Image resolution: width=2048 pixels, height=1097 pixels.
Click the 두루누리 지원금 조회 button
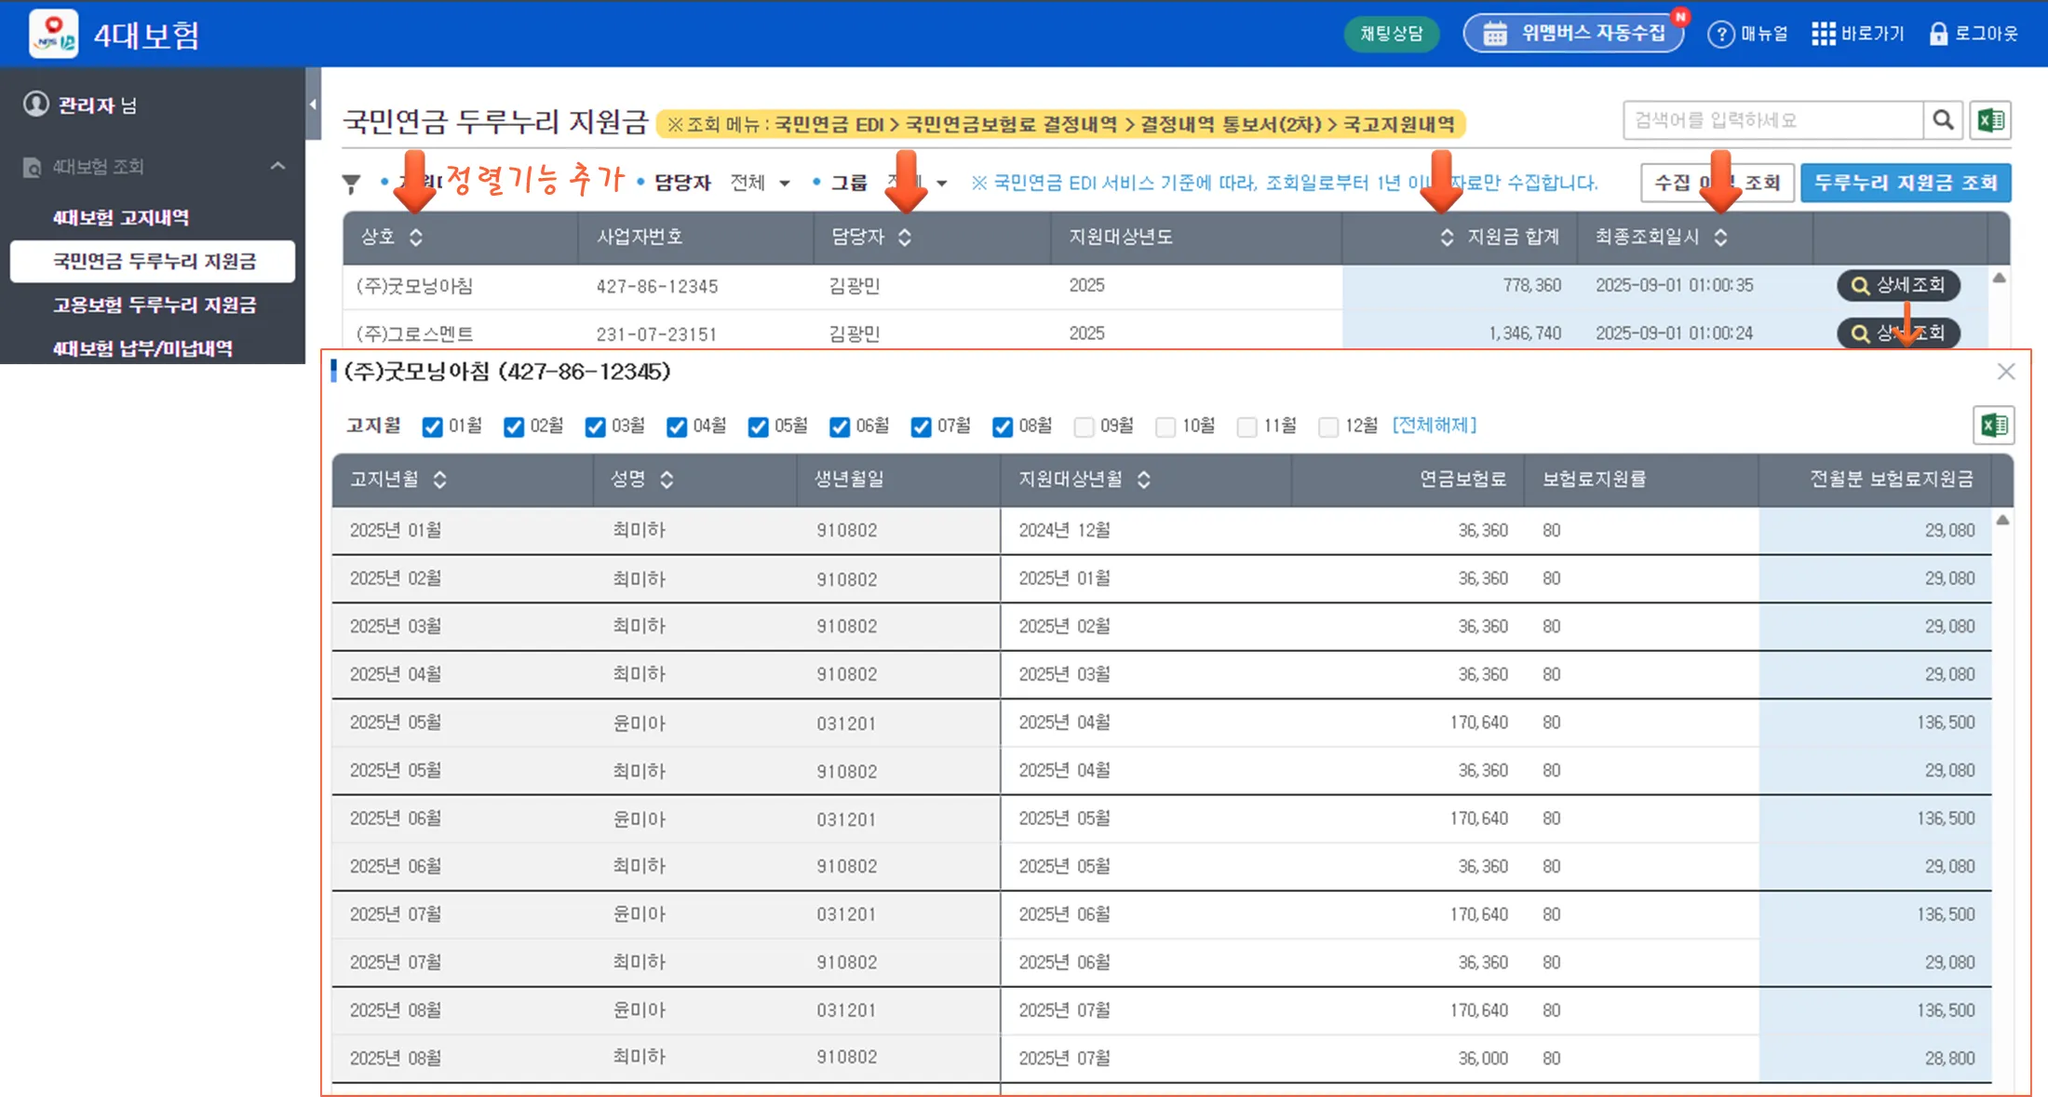click(x=1906, y=183)
